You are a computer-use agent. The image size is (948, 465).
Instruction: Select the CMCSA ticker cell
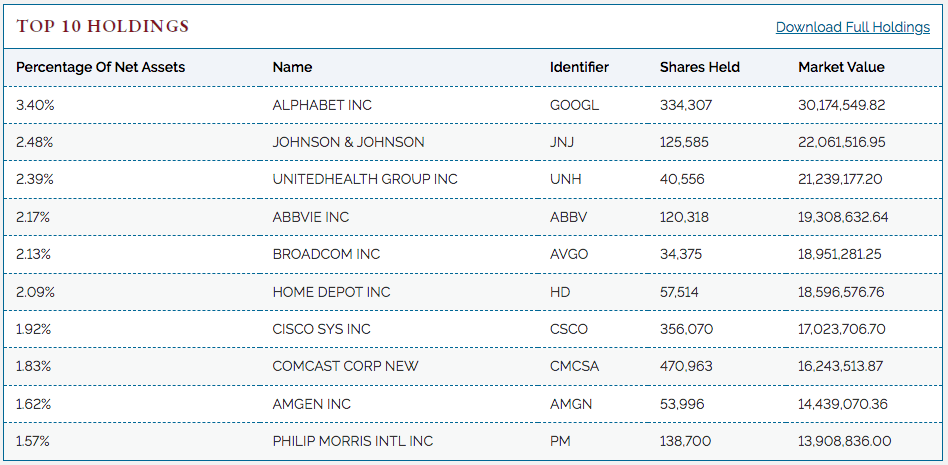[x=574, y=366]
